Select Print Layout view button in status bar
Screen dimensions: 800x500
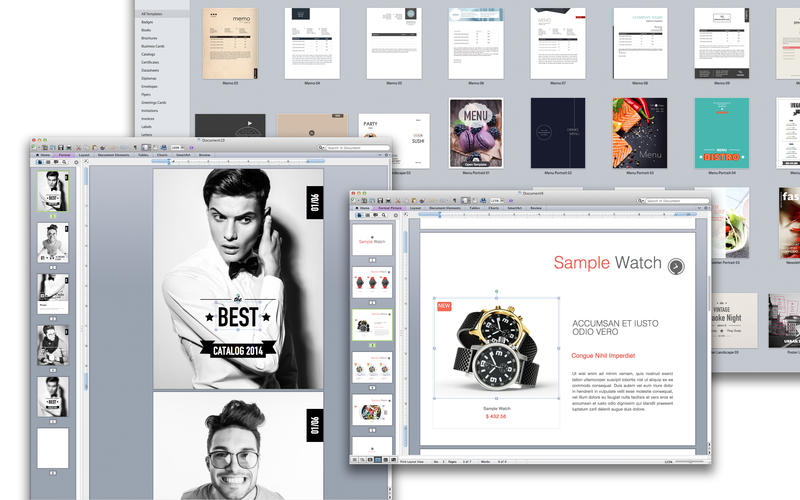pos(378,460)
